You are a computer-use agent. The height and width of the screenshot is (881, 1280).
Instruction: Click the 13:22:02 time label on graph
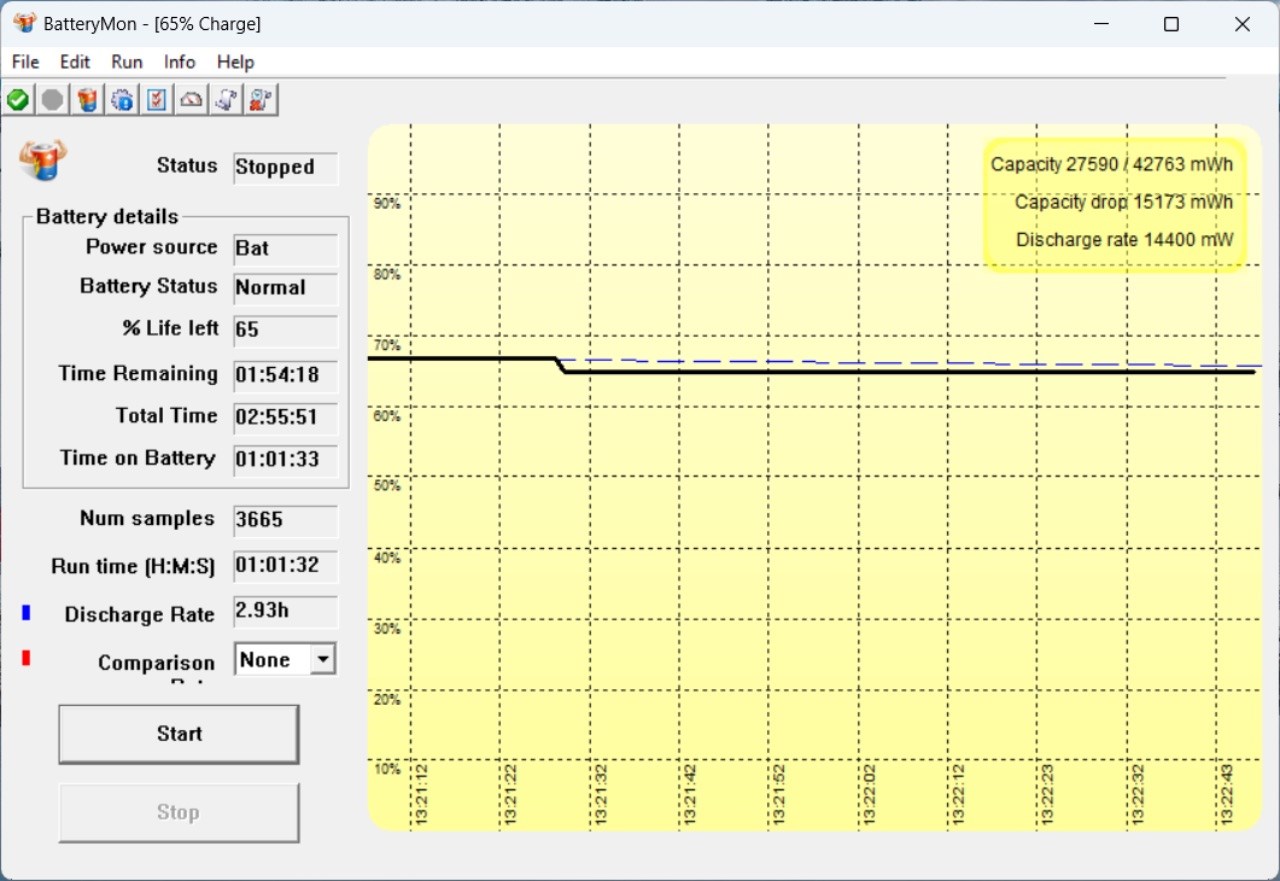tap(869, 796)
